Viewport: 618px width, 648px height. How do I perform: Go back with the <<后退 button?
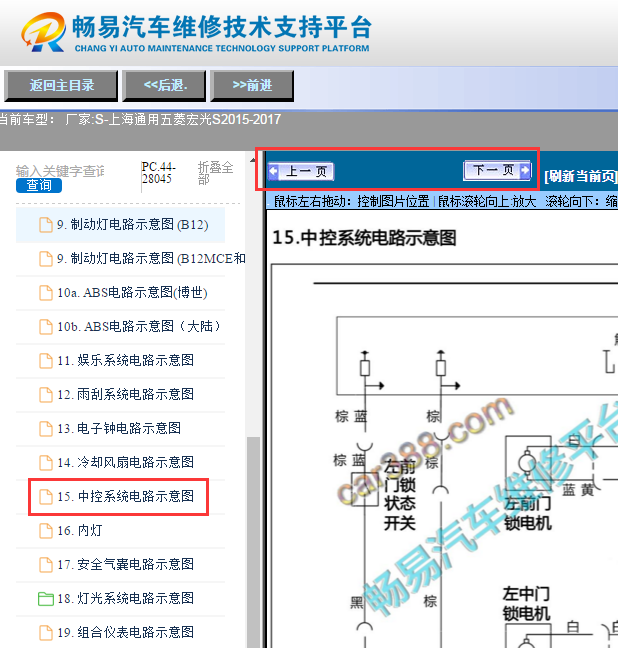click(x=165, y=86)
